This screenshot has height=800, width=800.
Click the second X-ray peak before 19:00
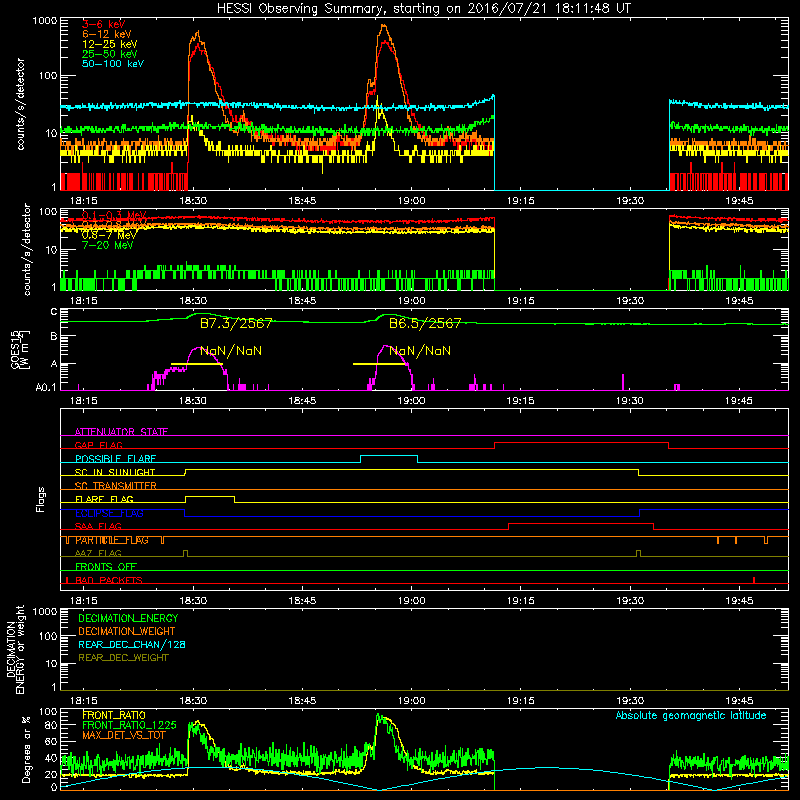[384, 26]
